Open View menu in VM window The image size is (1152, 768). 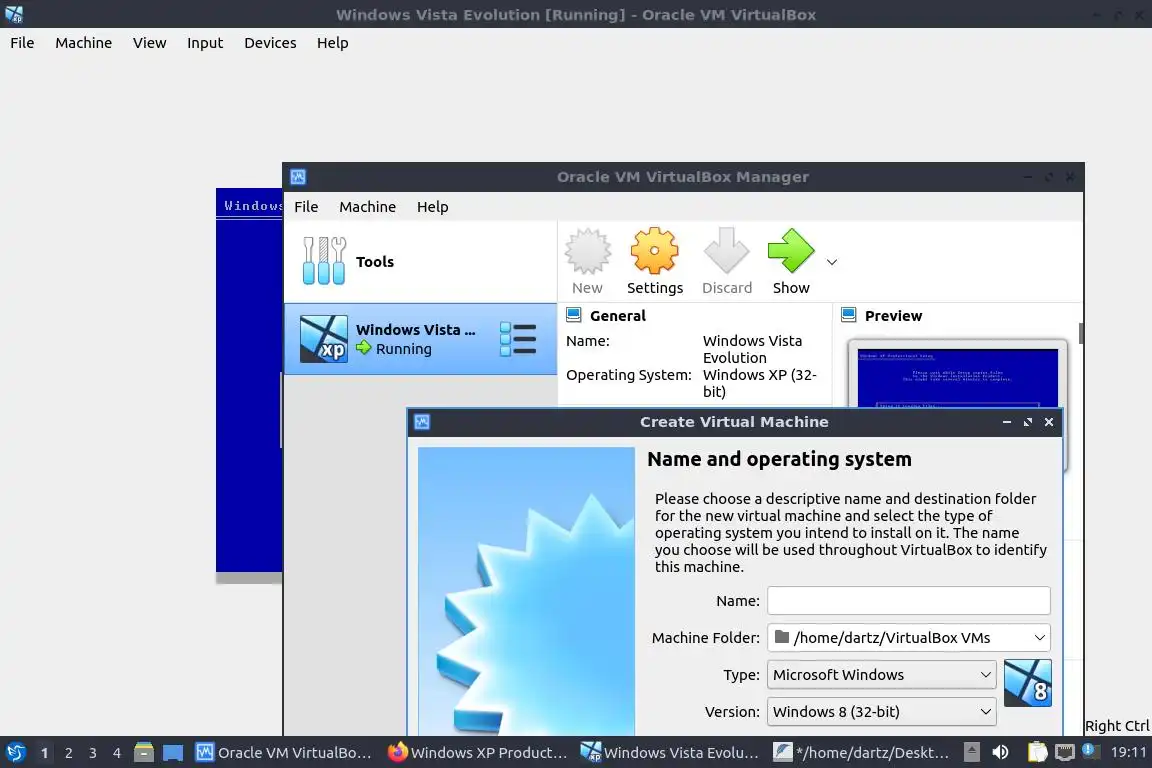click(x=149, y=43)
